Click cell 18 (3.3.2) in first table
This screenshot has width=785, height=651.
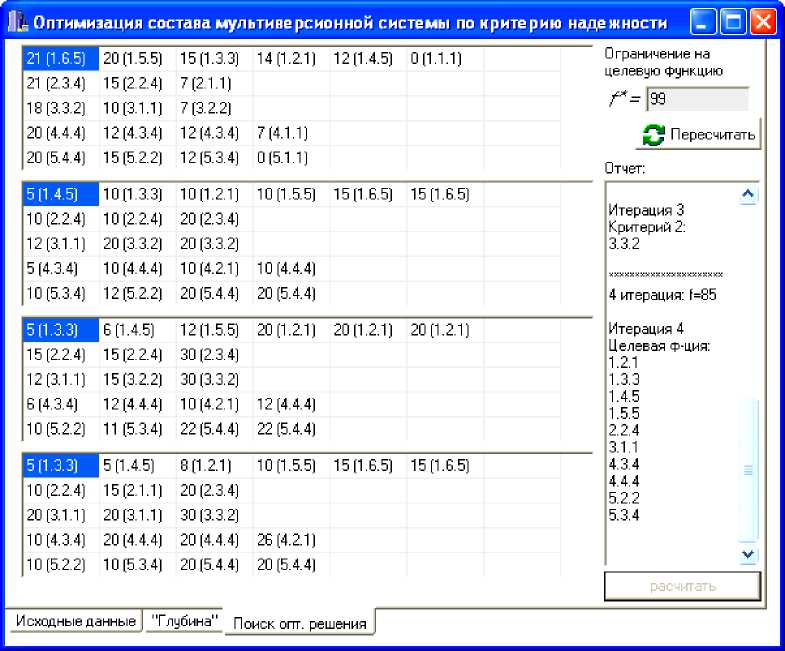(x=59, y=108)
